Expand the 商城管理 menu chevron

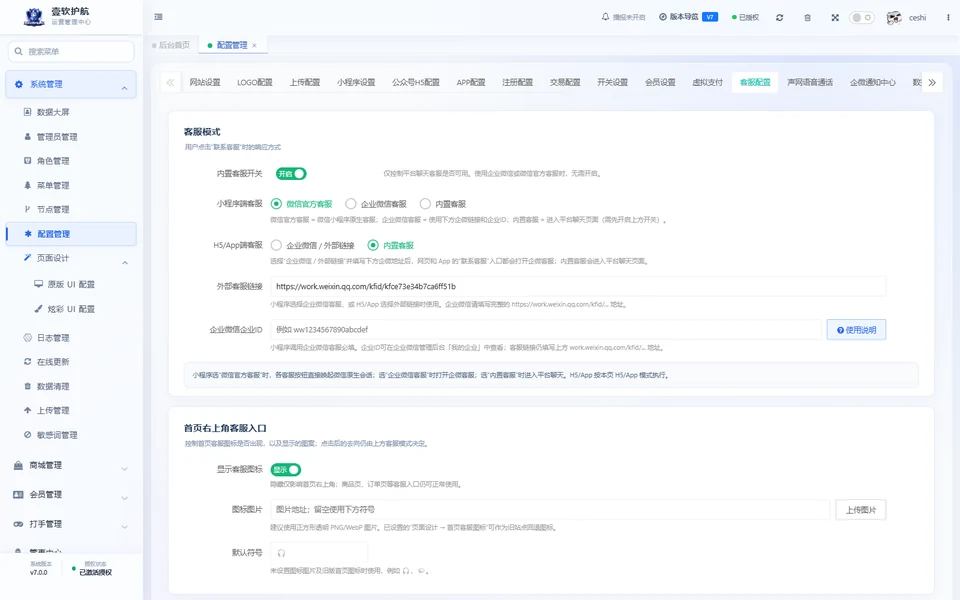(x=124, y=469)
